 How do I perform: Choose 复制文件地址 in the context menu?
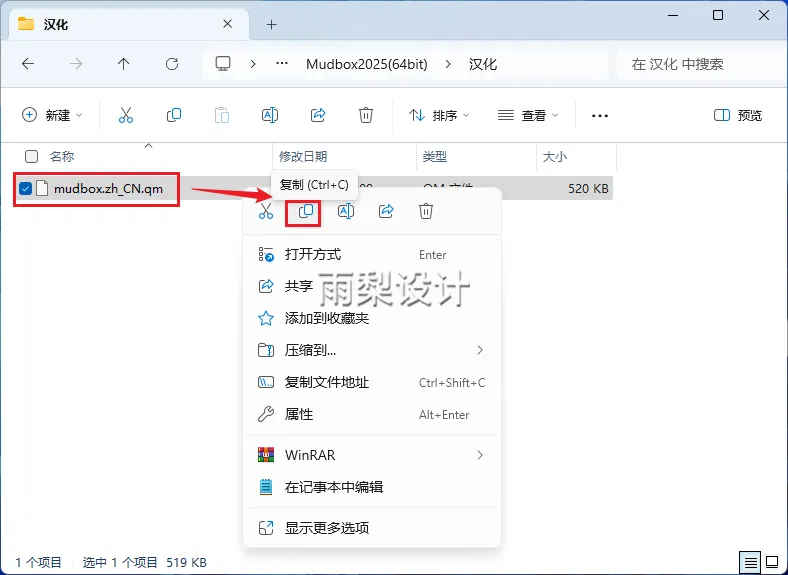(x=372, y=382)
